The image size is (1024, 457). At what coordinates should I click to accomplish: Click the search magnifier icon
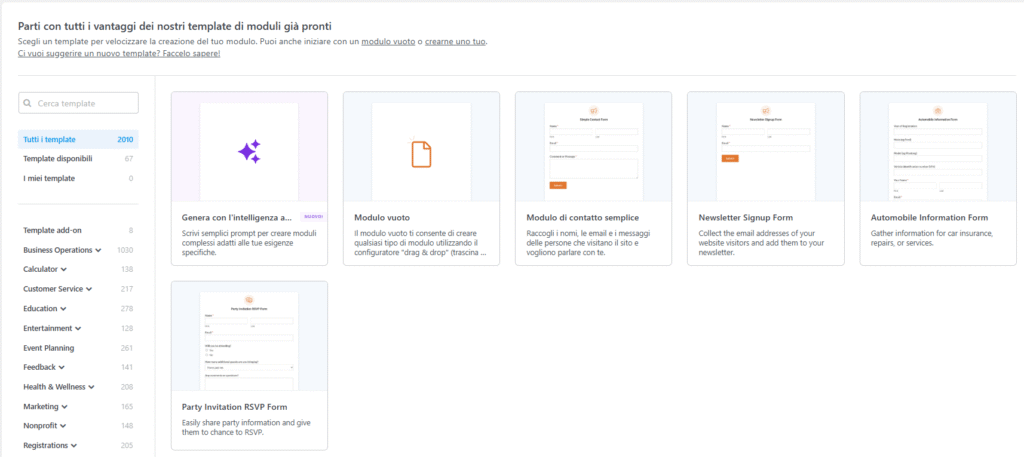[28, 103]
